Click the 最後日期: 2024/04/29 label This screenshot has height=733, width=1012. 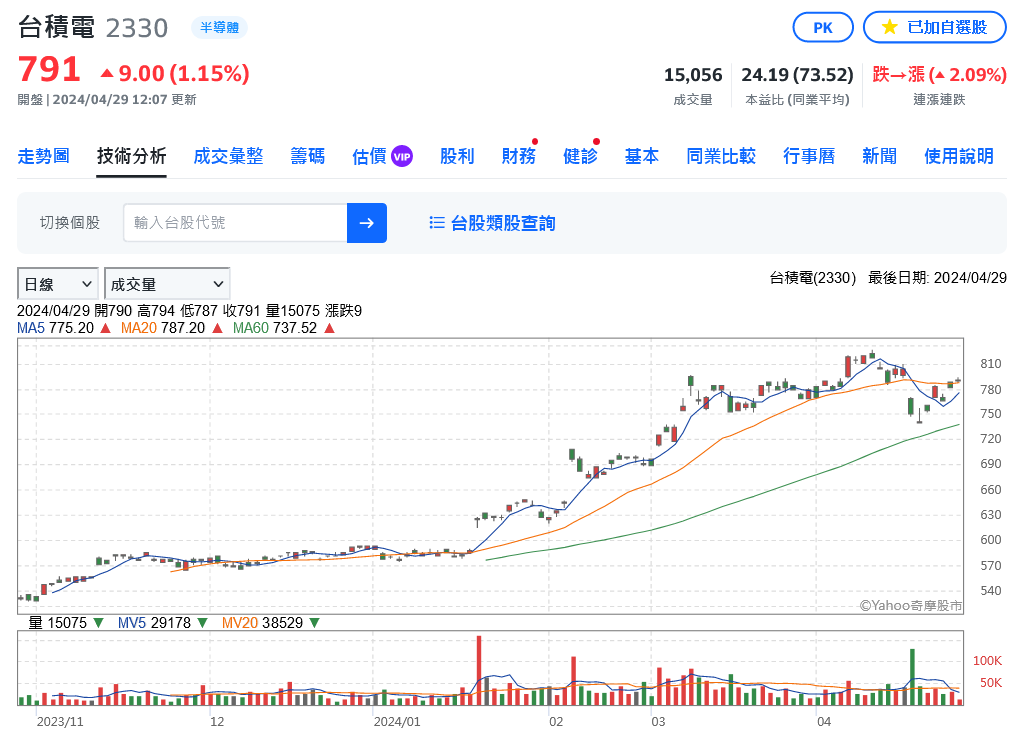point(937,278)
